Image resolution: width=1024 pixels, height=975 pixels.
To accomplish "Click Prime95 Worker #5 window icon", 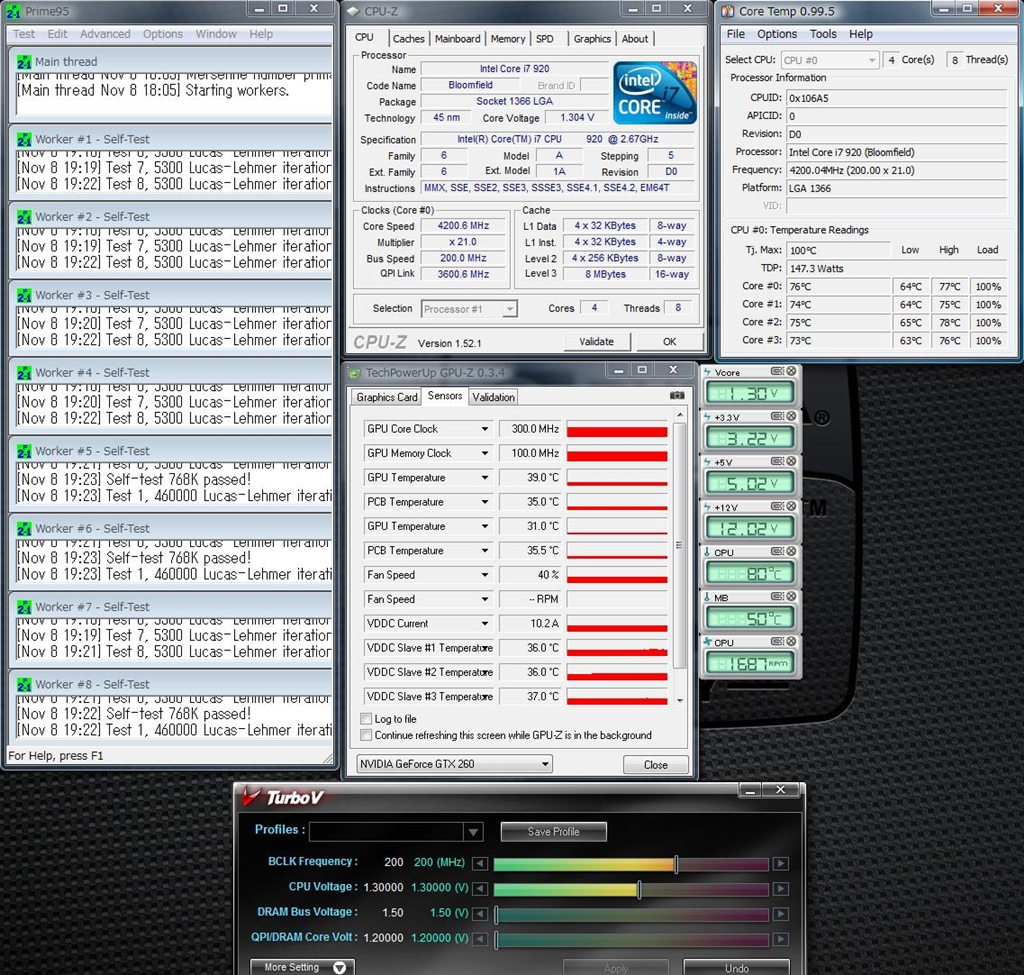I will (24, 451).
